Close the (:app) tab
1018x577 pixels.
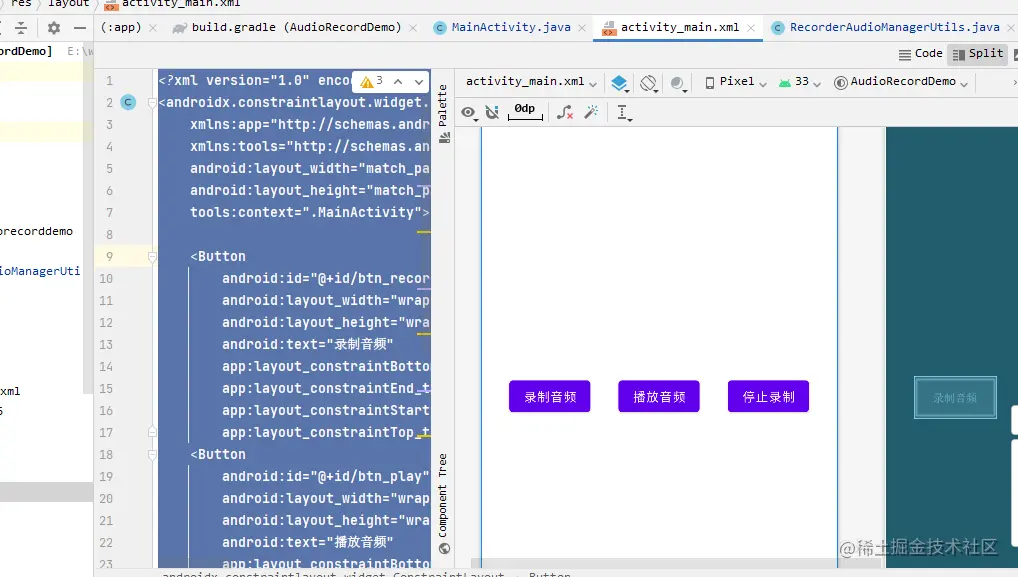coord(153,28)
